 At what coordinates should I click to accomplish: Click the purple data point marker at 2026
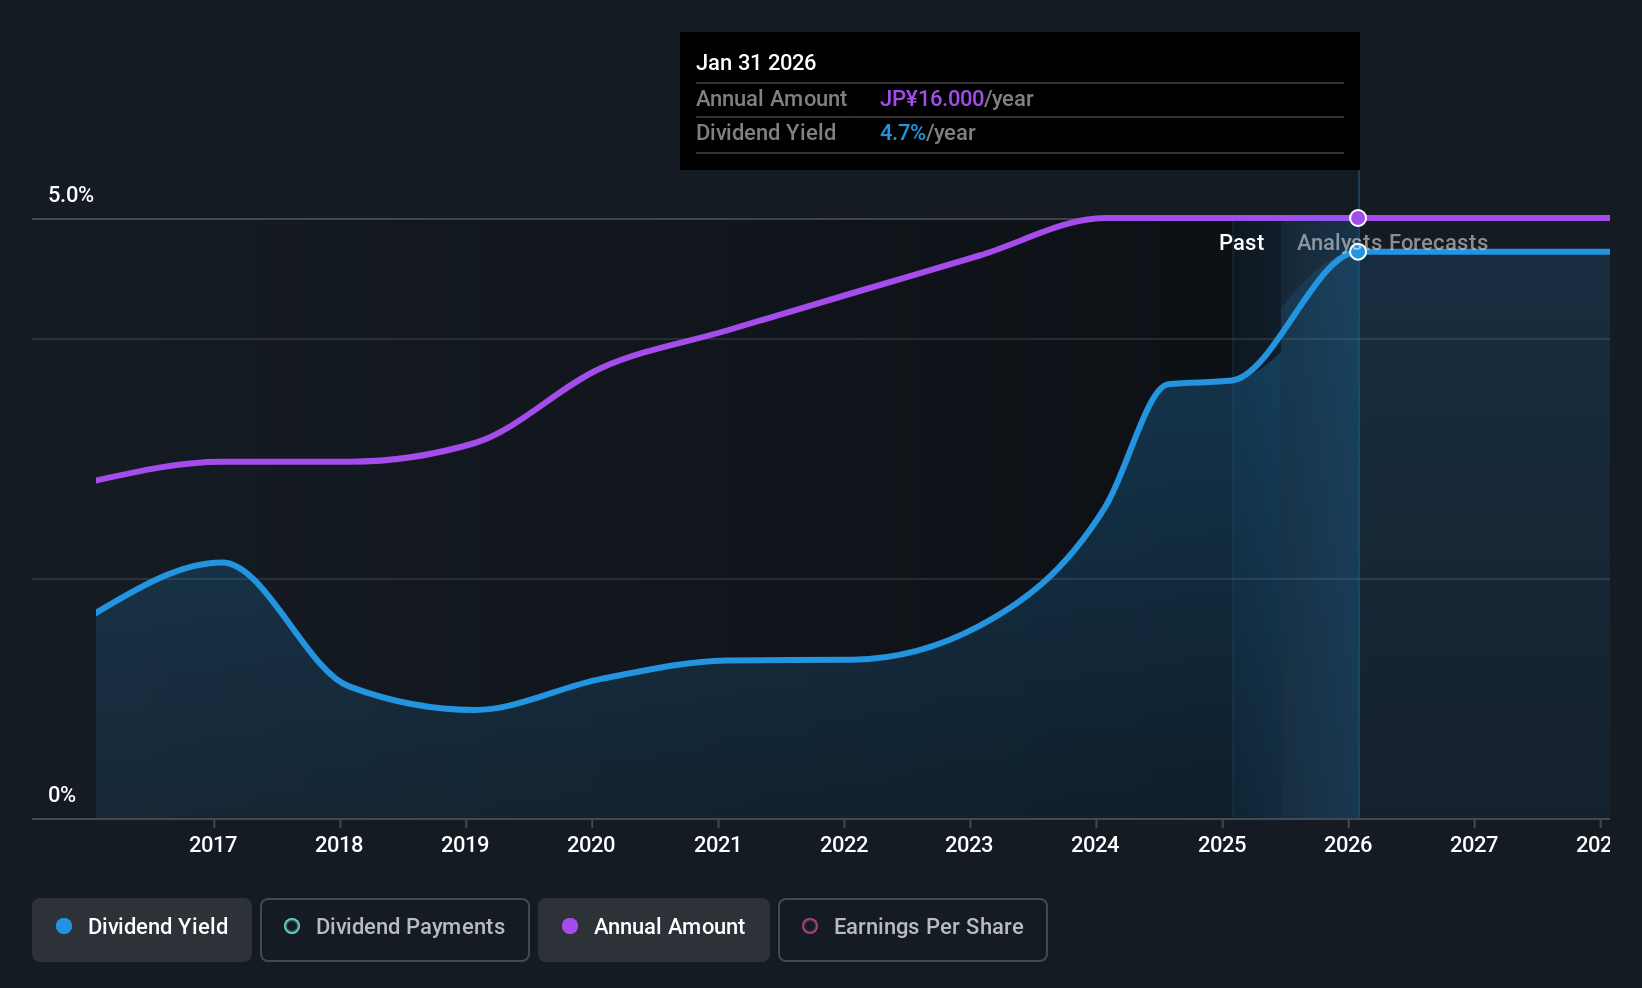coord(1358,218)
